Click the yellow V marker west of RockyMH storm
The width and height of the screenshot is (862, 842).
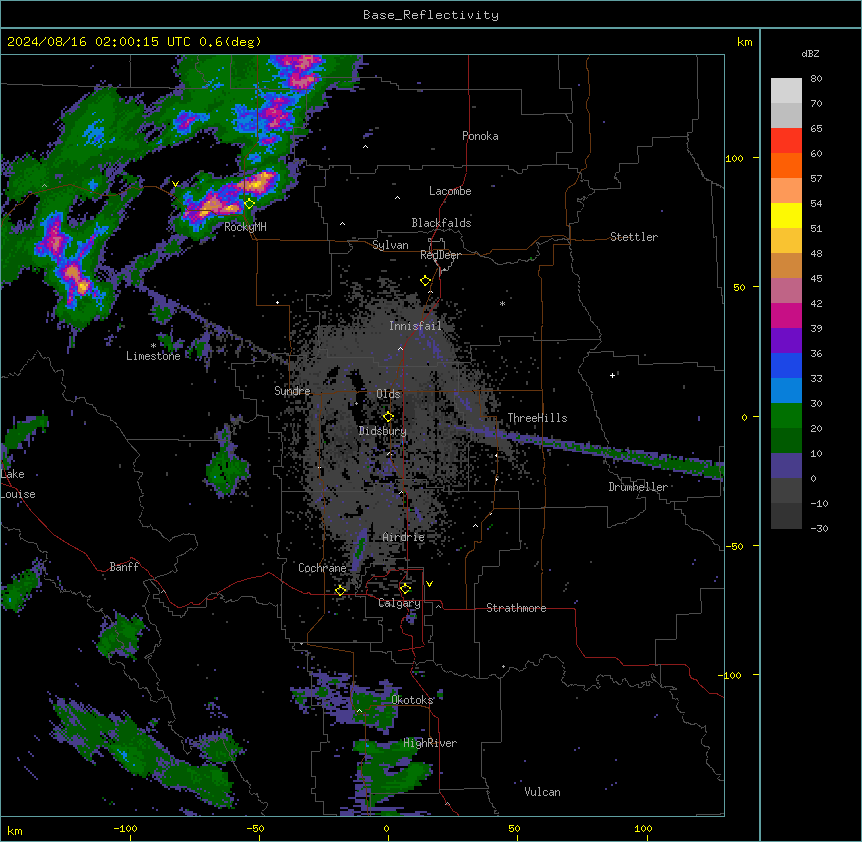(175, 184)
